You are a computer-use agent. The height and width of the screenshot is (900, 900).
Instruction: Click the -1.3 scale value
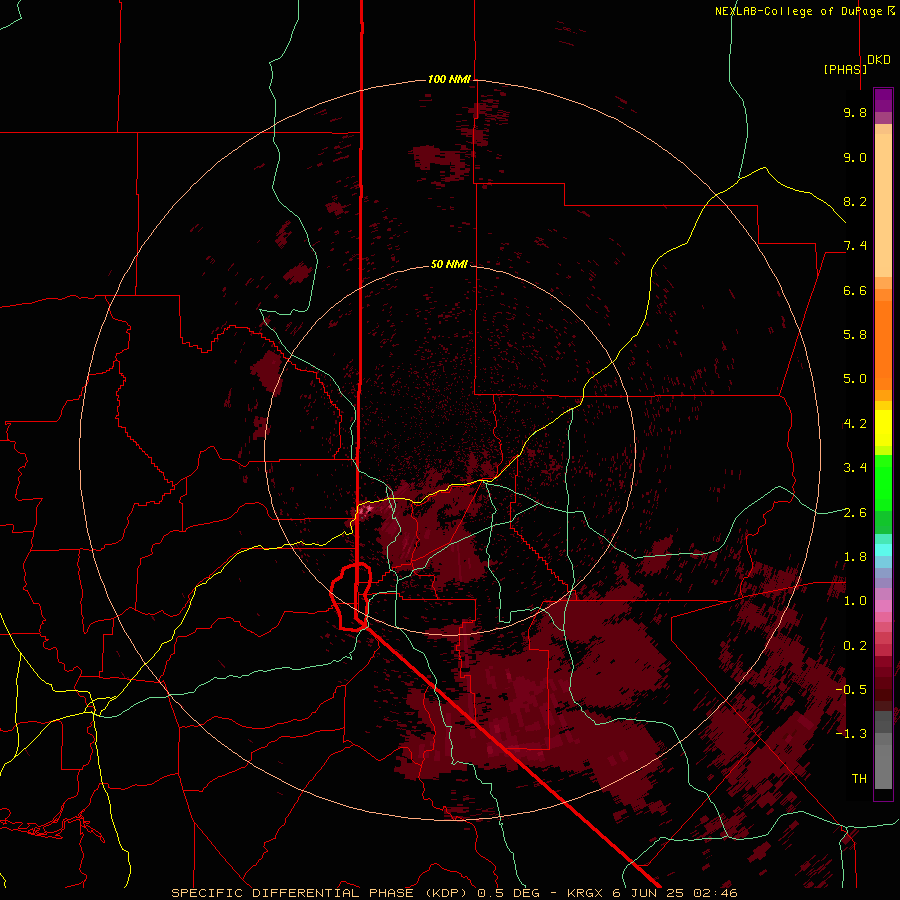click(851, 734)
